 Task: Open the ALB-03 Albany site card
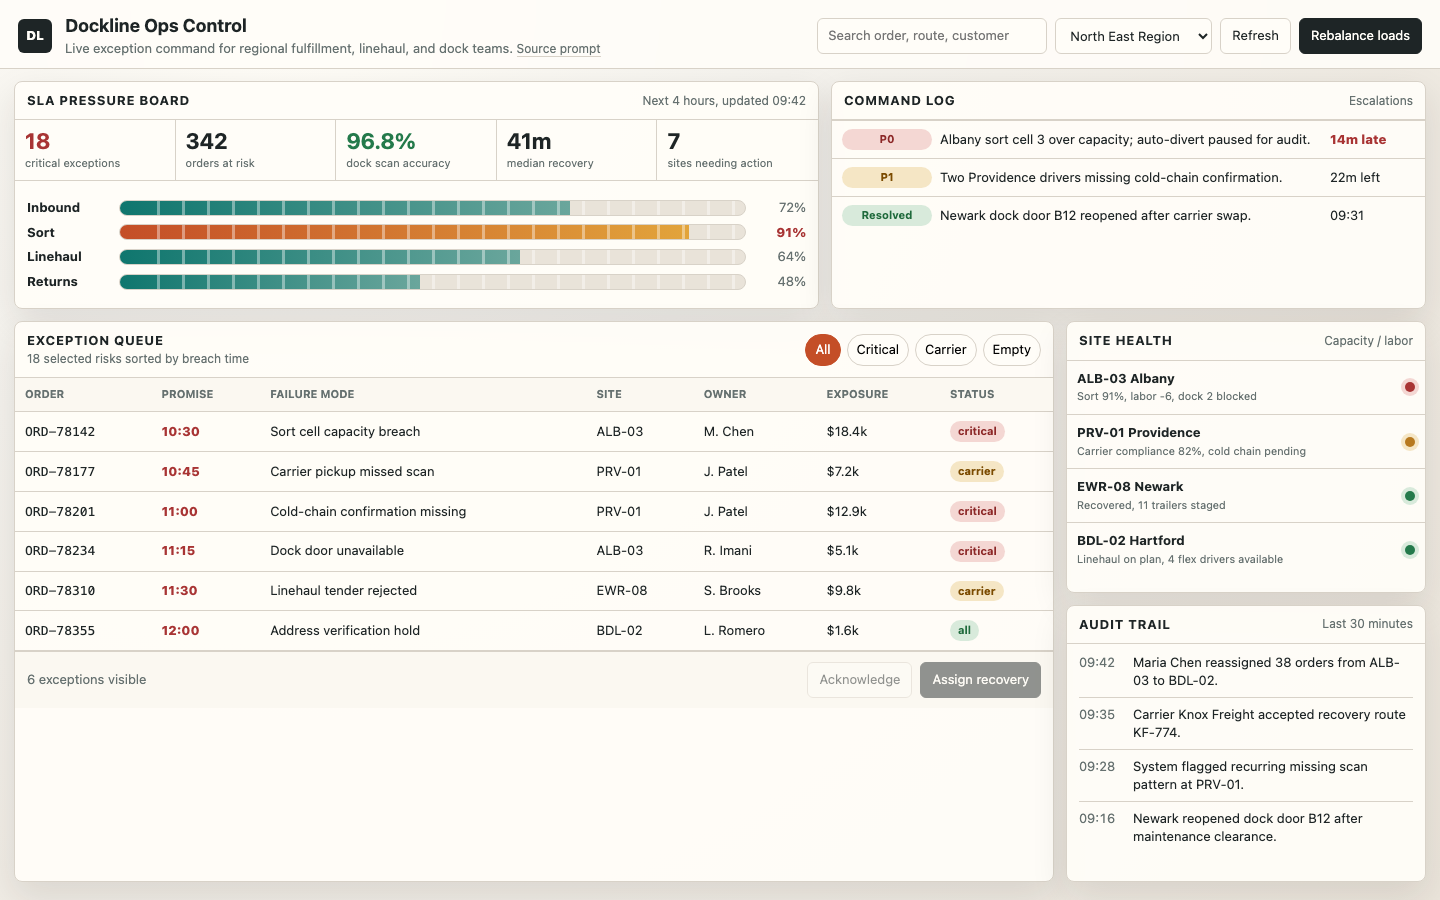click(x=1246, y=388)
